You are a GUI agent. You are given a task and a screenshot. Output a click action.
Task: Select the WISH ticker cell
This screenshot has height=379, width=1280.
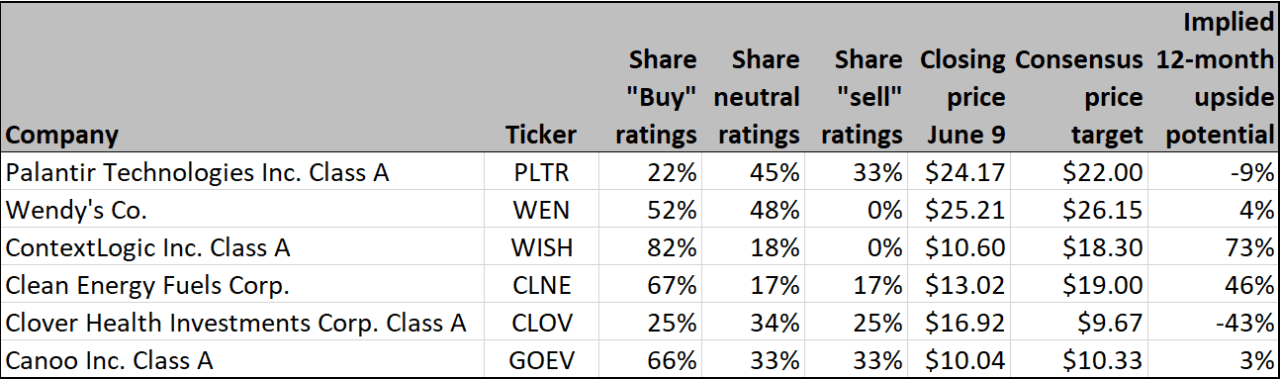point(541,249)
